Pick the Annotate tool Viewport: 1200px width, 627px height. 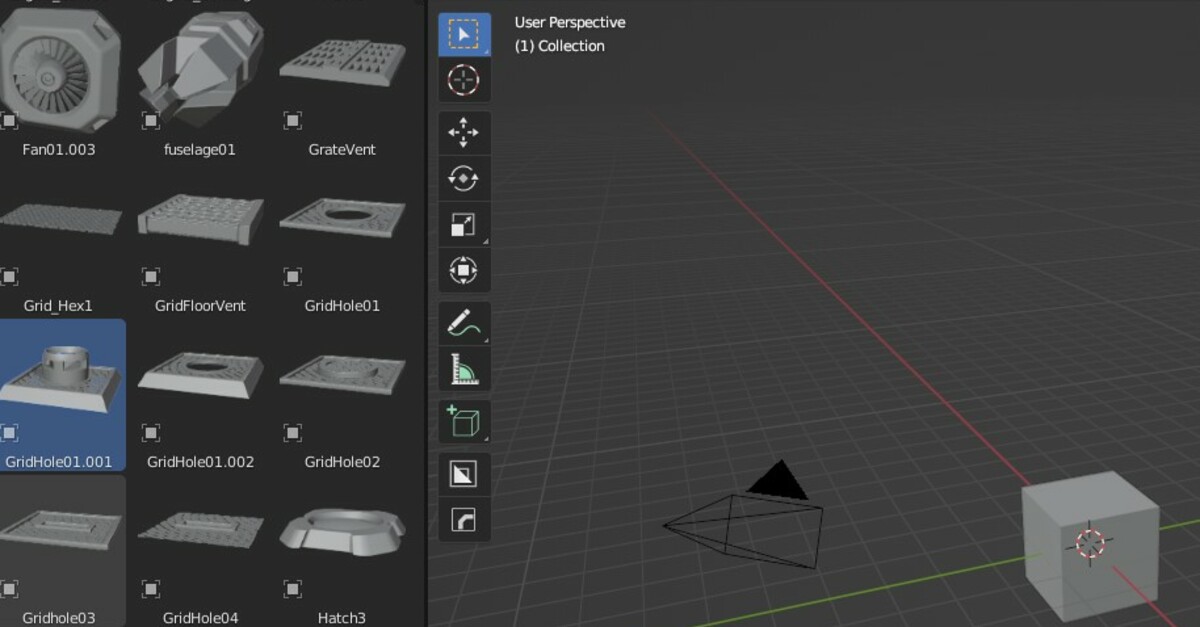tap(463, 323)
